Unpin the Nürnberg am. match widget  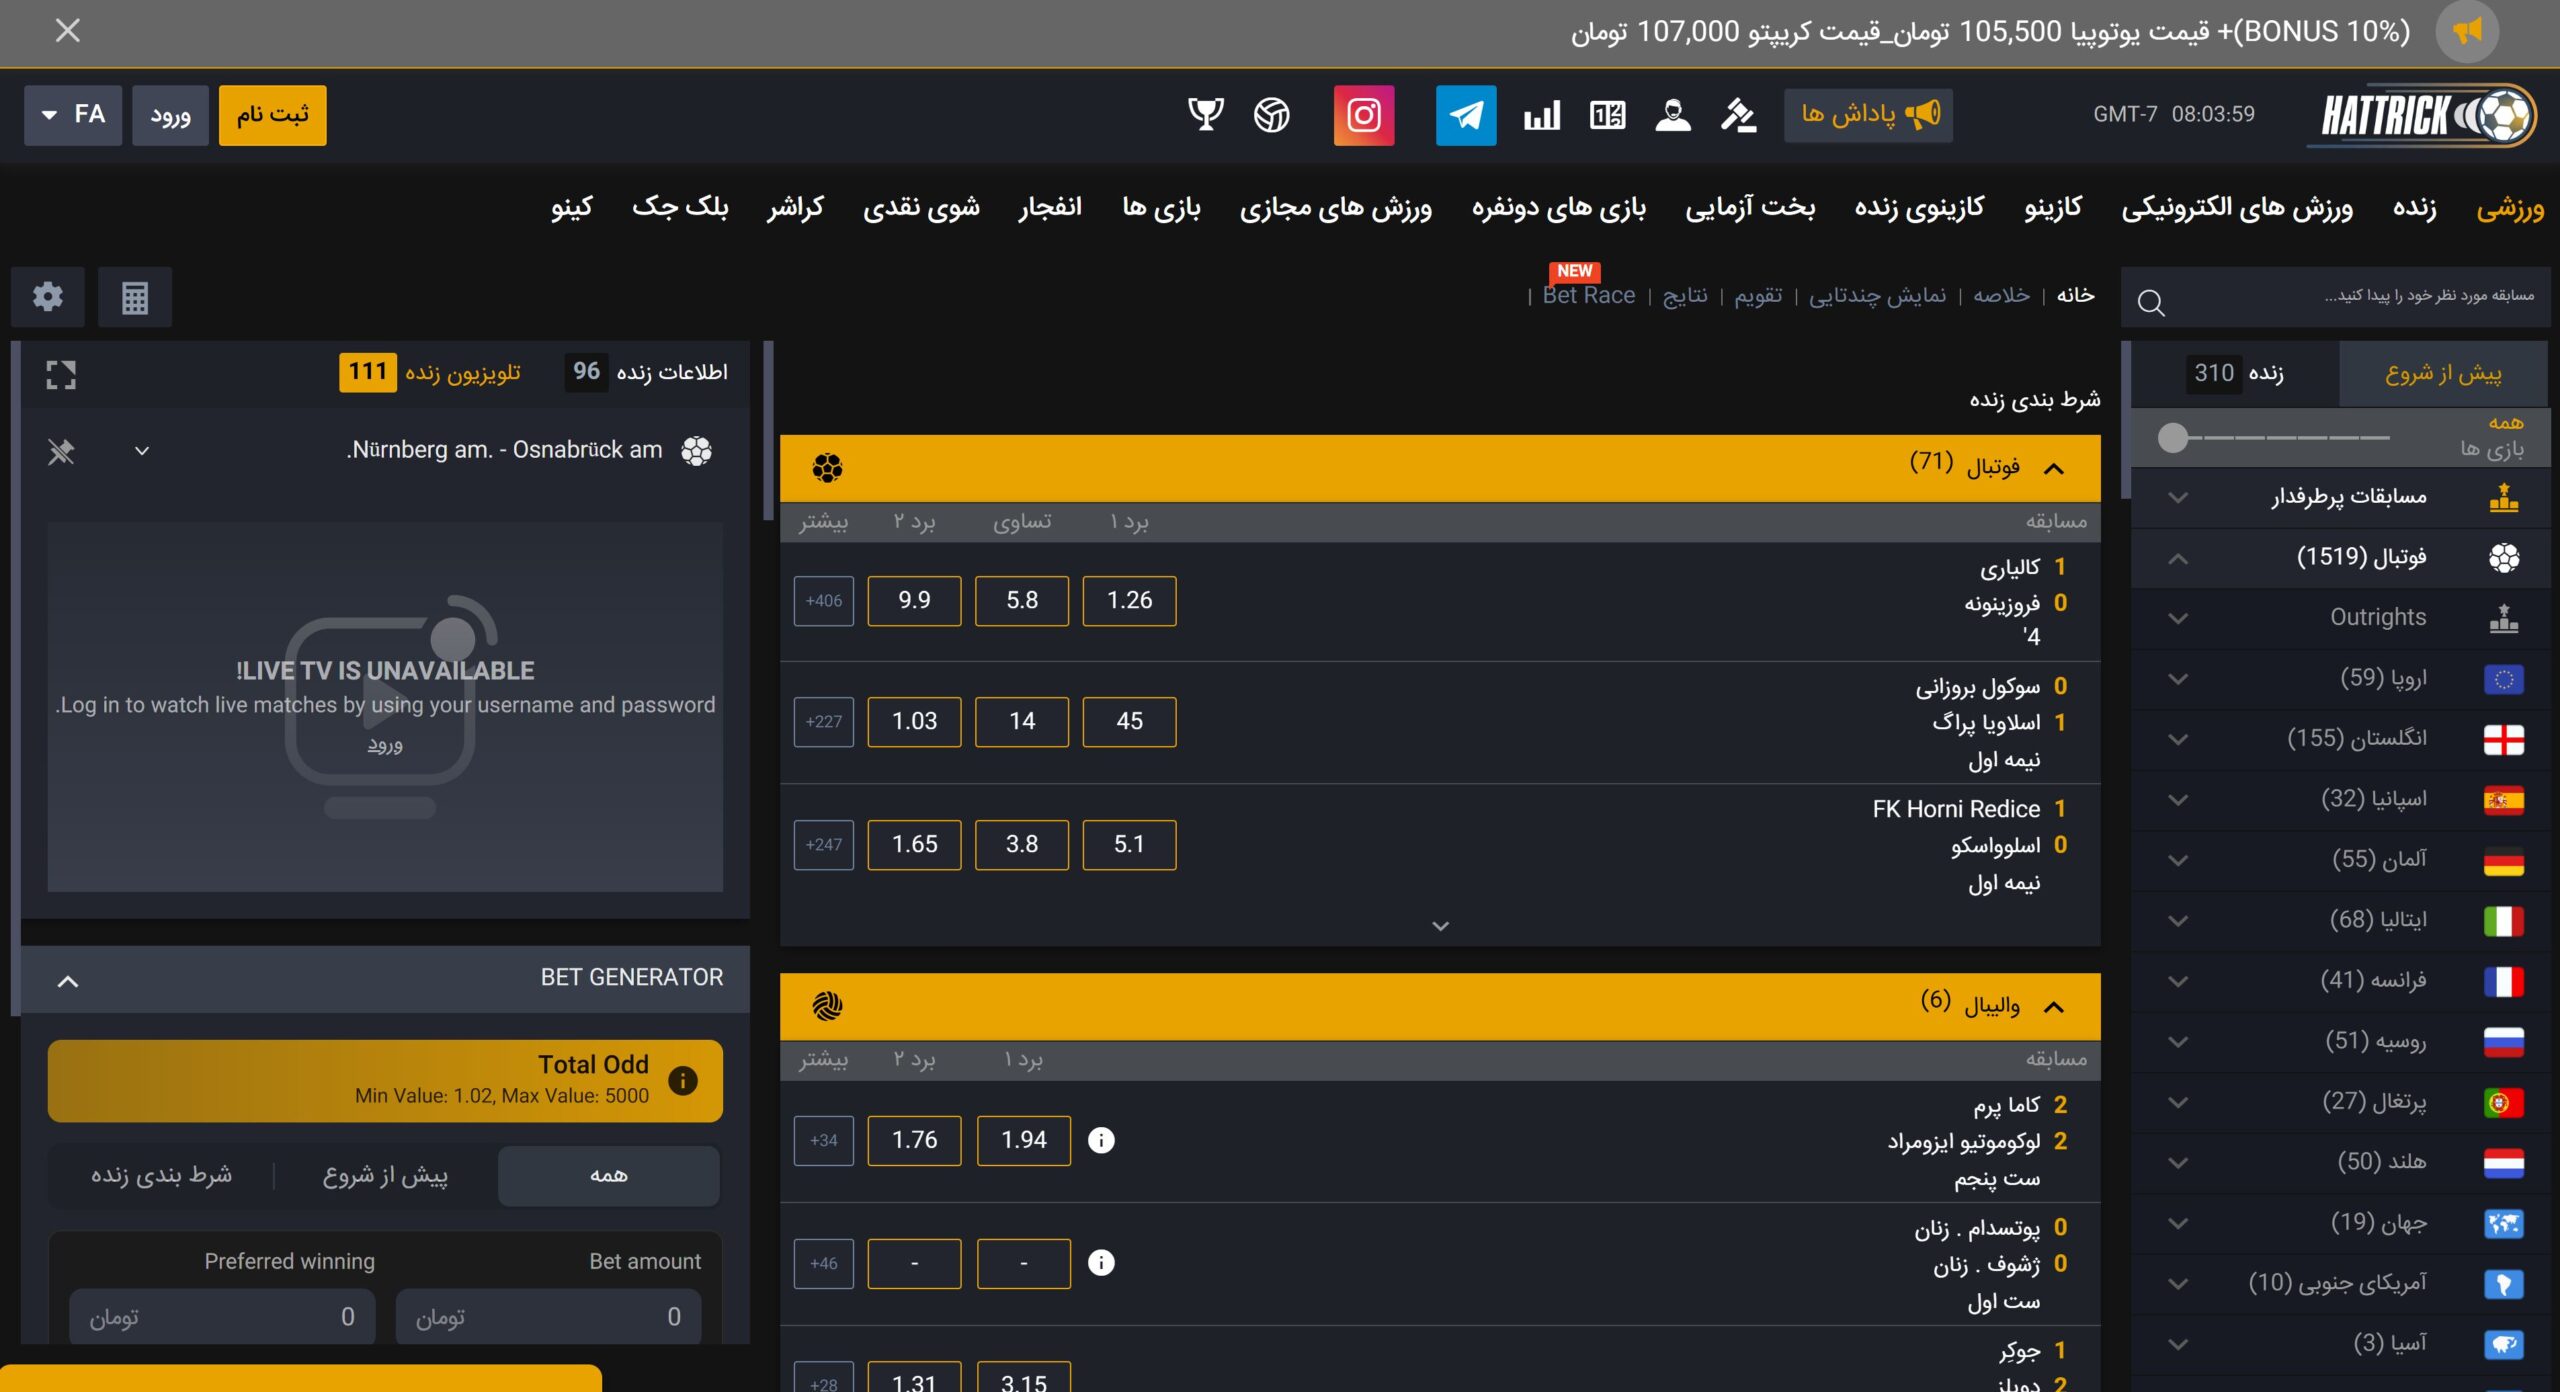tap(61, 452)
